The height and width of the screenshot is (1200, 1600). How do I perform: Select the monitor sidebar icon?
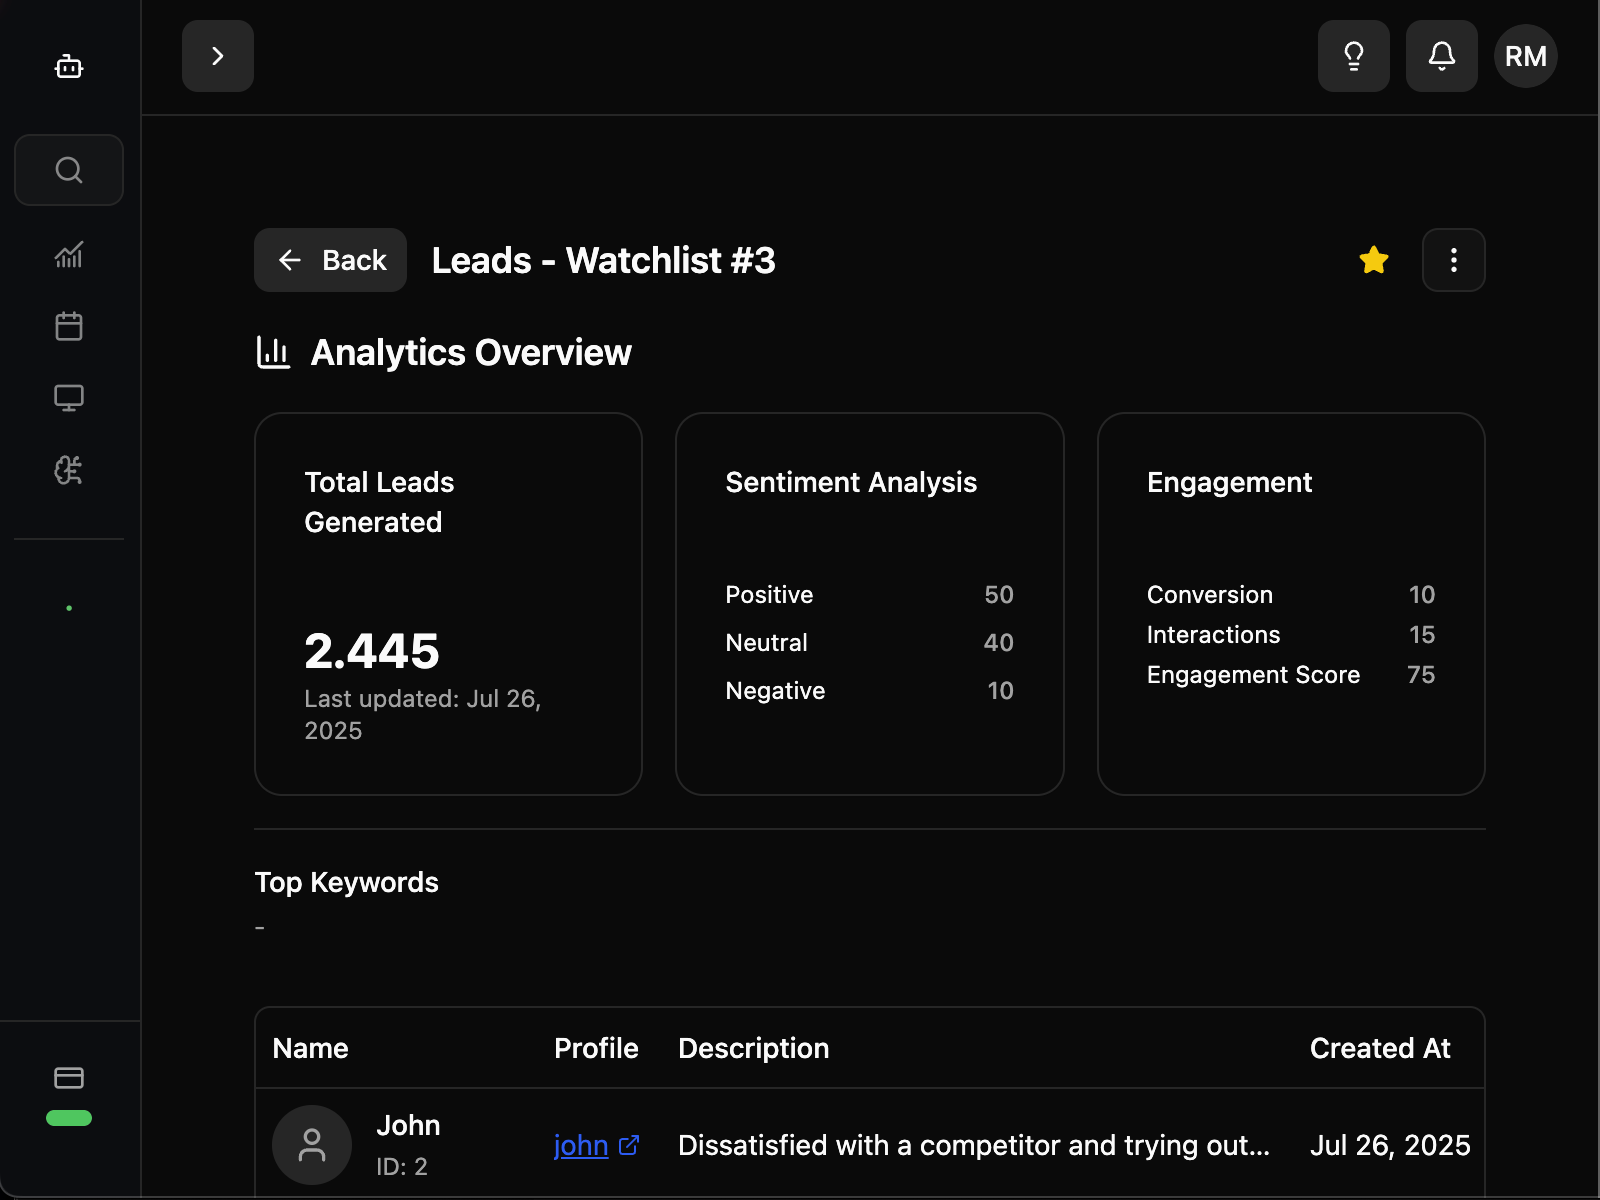point(68,397)
